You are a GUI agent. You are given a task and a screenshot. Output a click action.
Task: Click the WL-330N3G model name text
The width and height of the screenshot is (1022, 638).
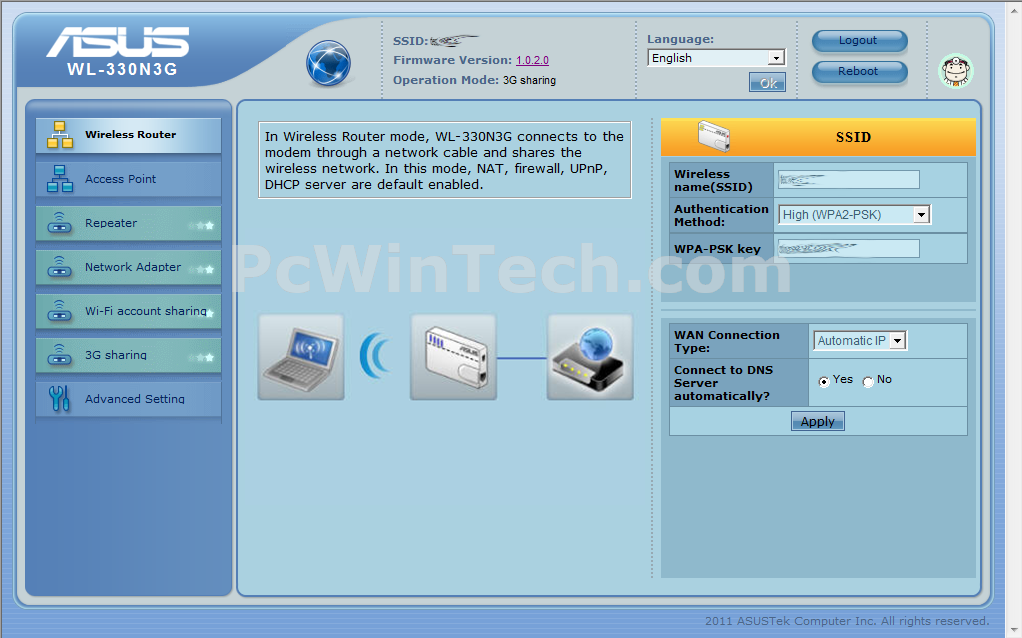pos(122,69)
